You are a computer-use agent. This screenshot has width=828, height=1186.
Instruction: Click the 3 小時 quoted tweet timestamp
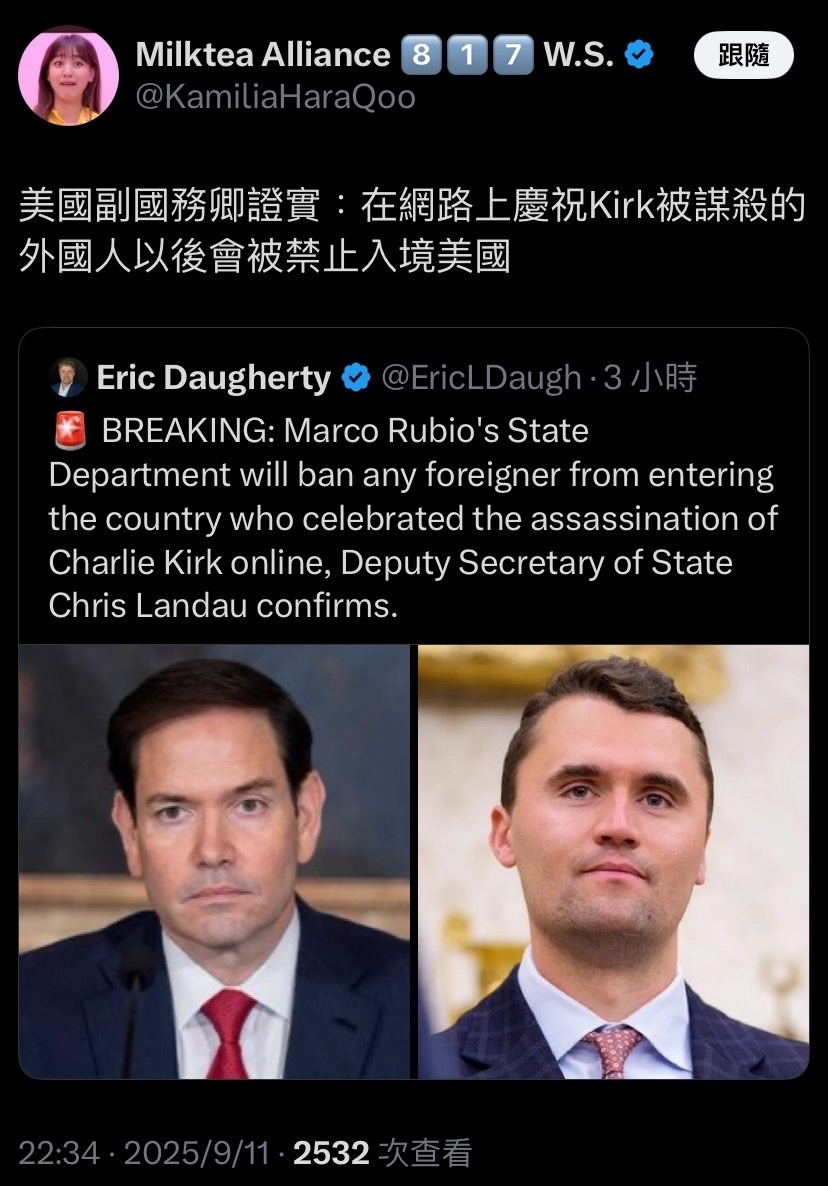pos(650,377)
